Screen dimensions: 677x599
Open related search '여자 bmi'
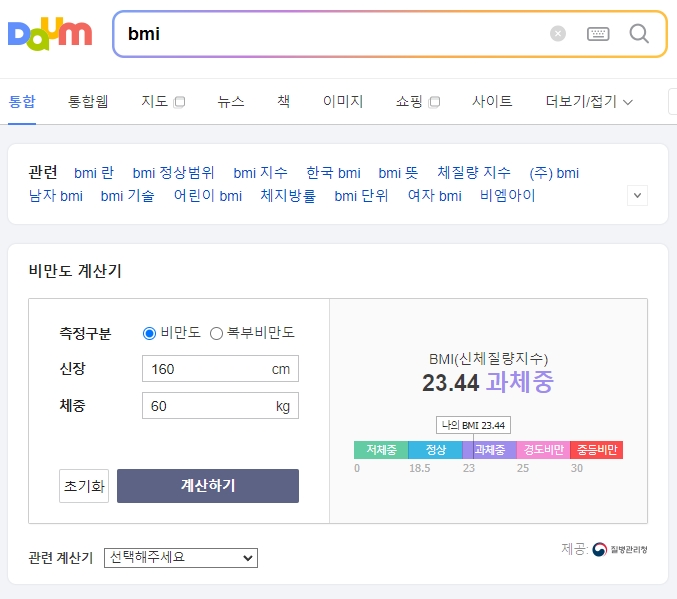435,196
